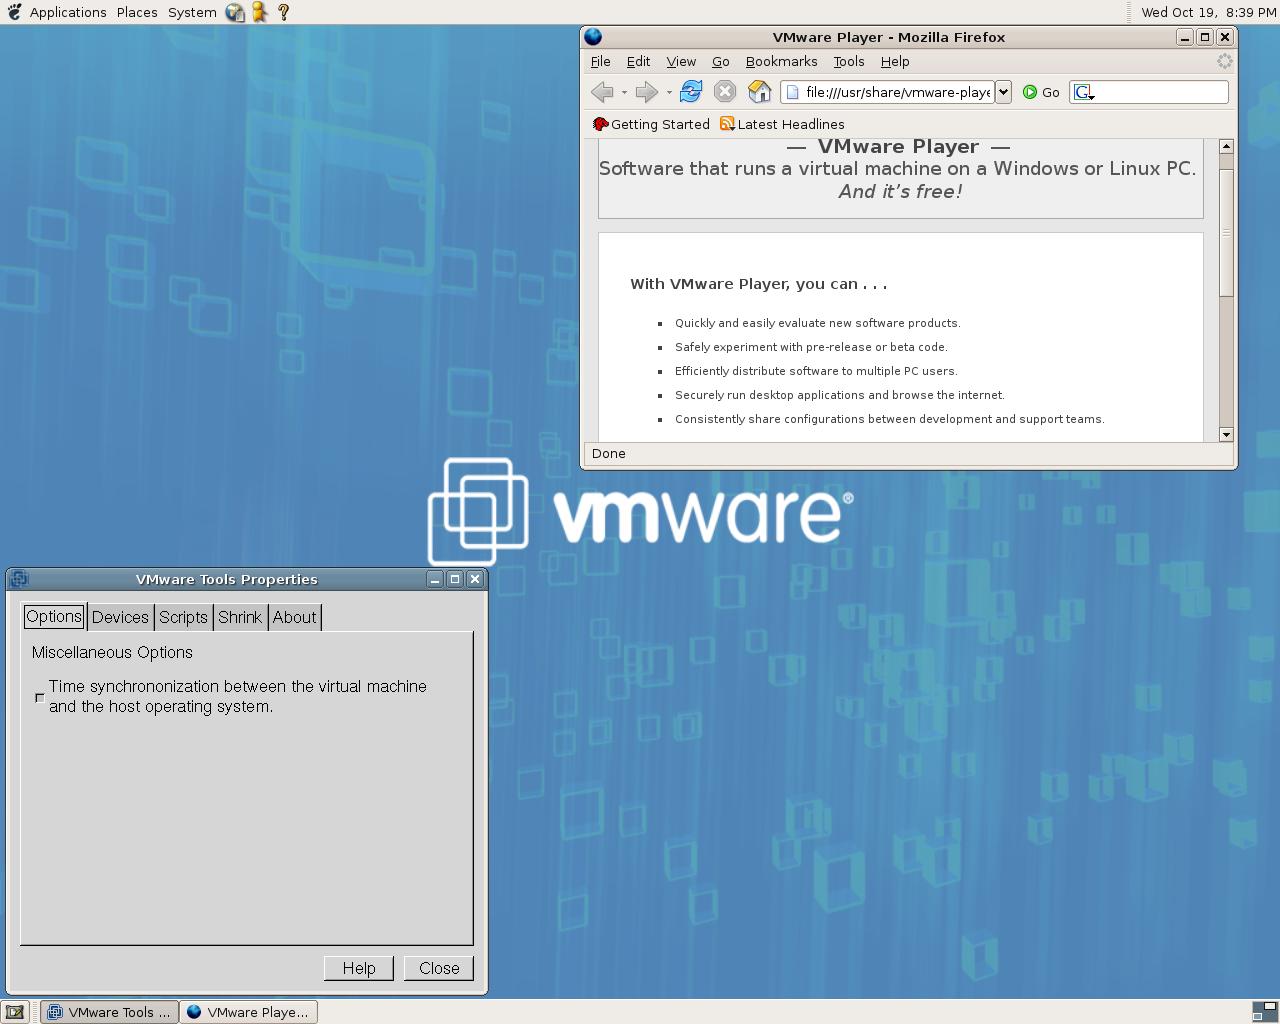Click the 'With VMware Player, you can . . .' heading
This screenshot has height=1024, width=1280.
pyautogui.click(x=759, y=284)
